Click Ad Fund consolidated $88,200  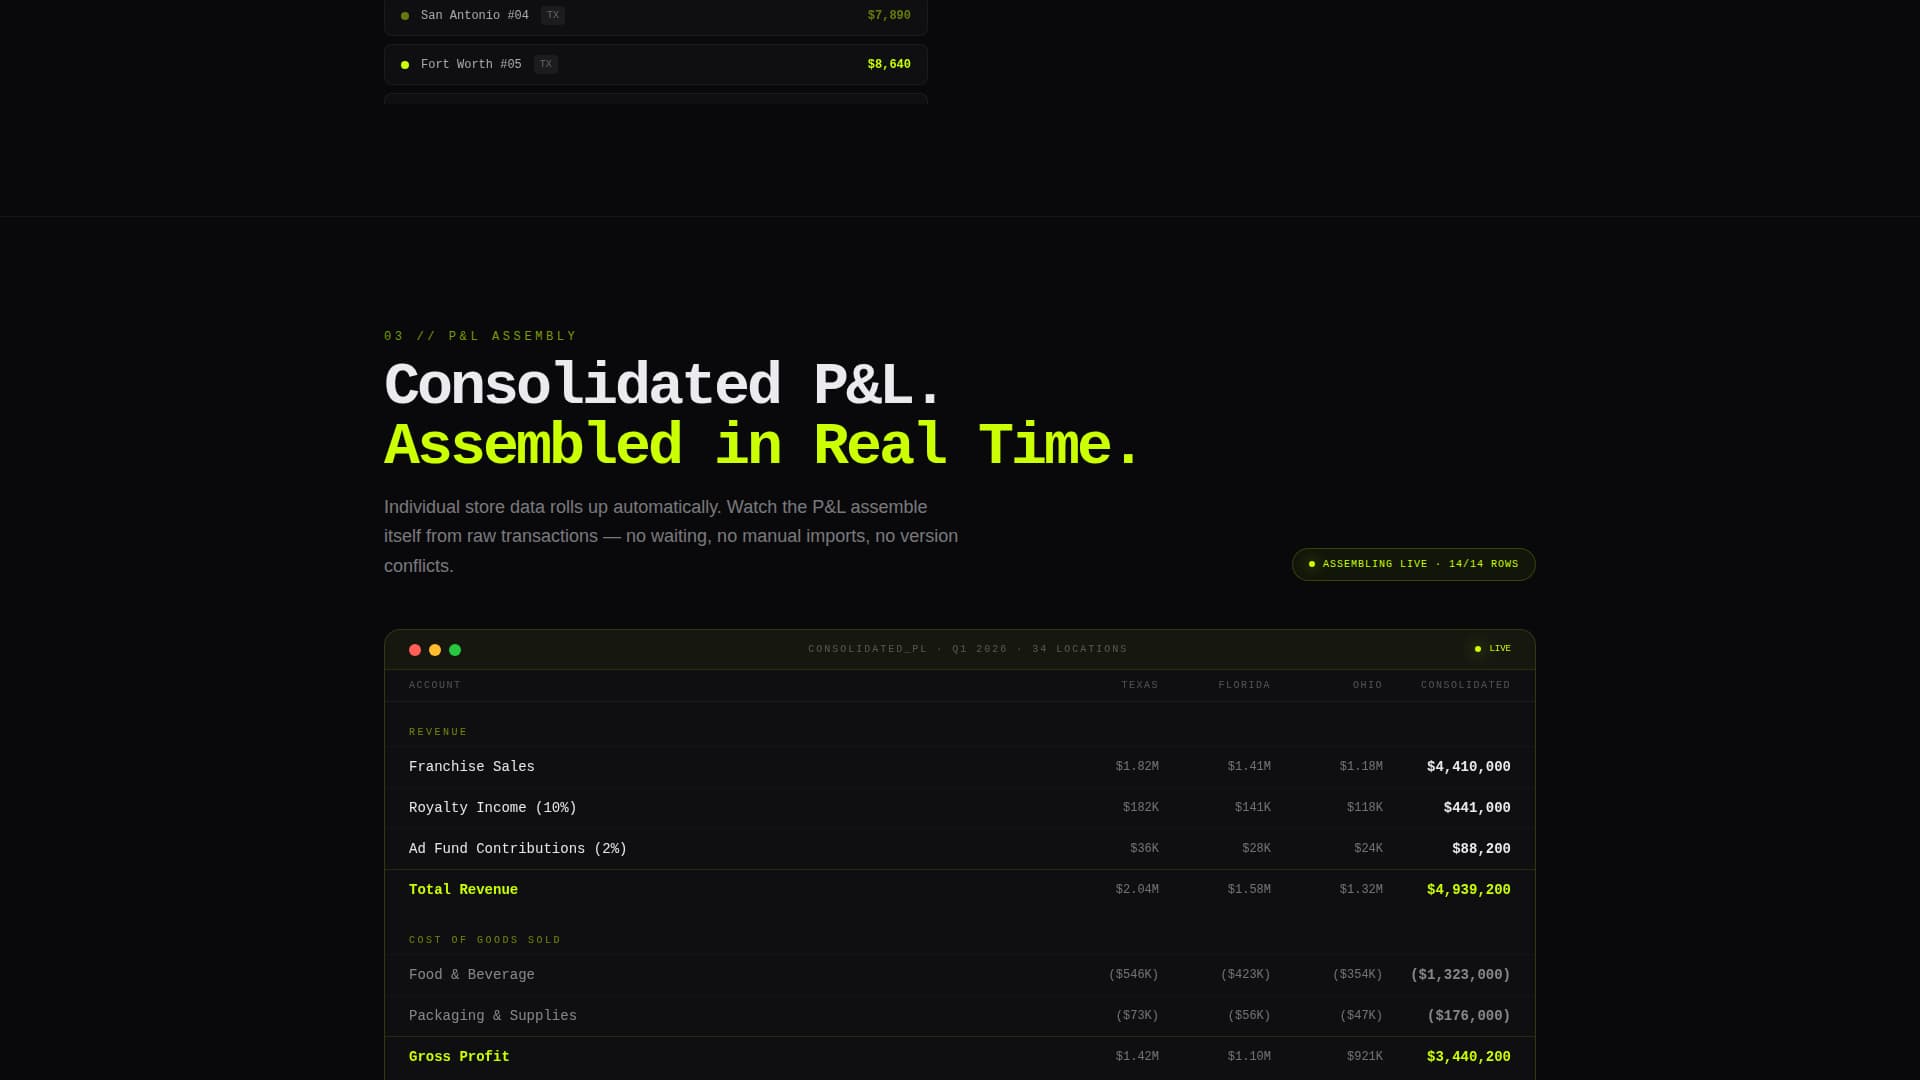point(1481,849)
